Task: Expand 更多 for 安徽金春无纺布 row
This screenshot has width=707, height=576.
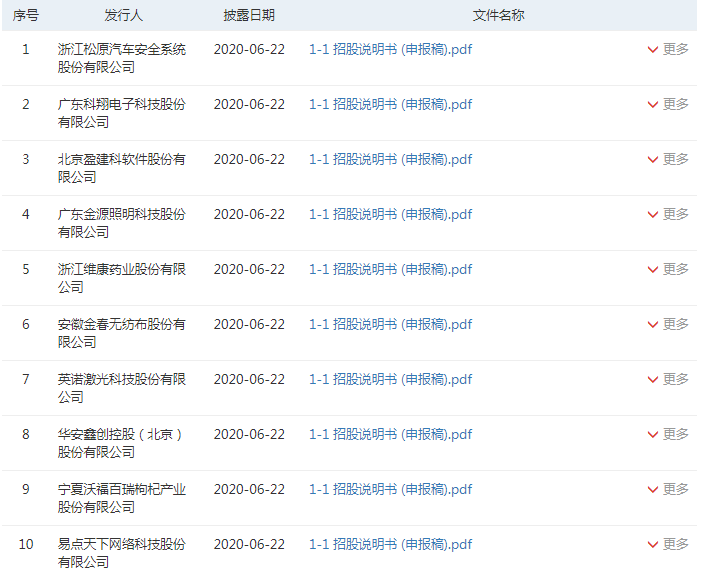Action: [x=668, y=324]
